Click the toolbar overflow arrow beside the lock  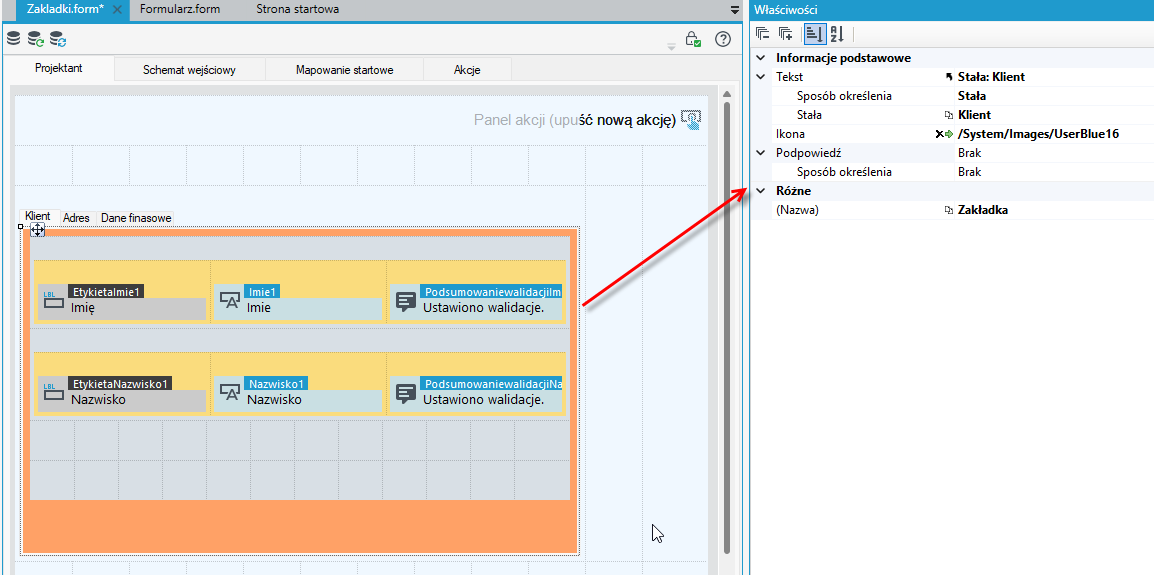click(671, 47)
